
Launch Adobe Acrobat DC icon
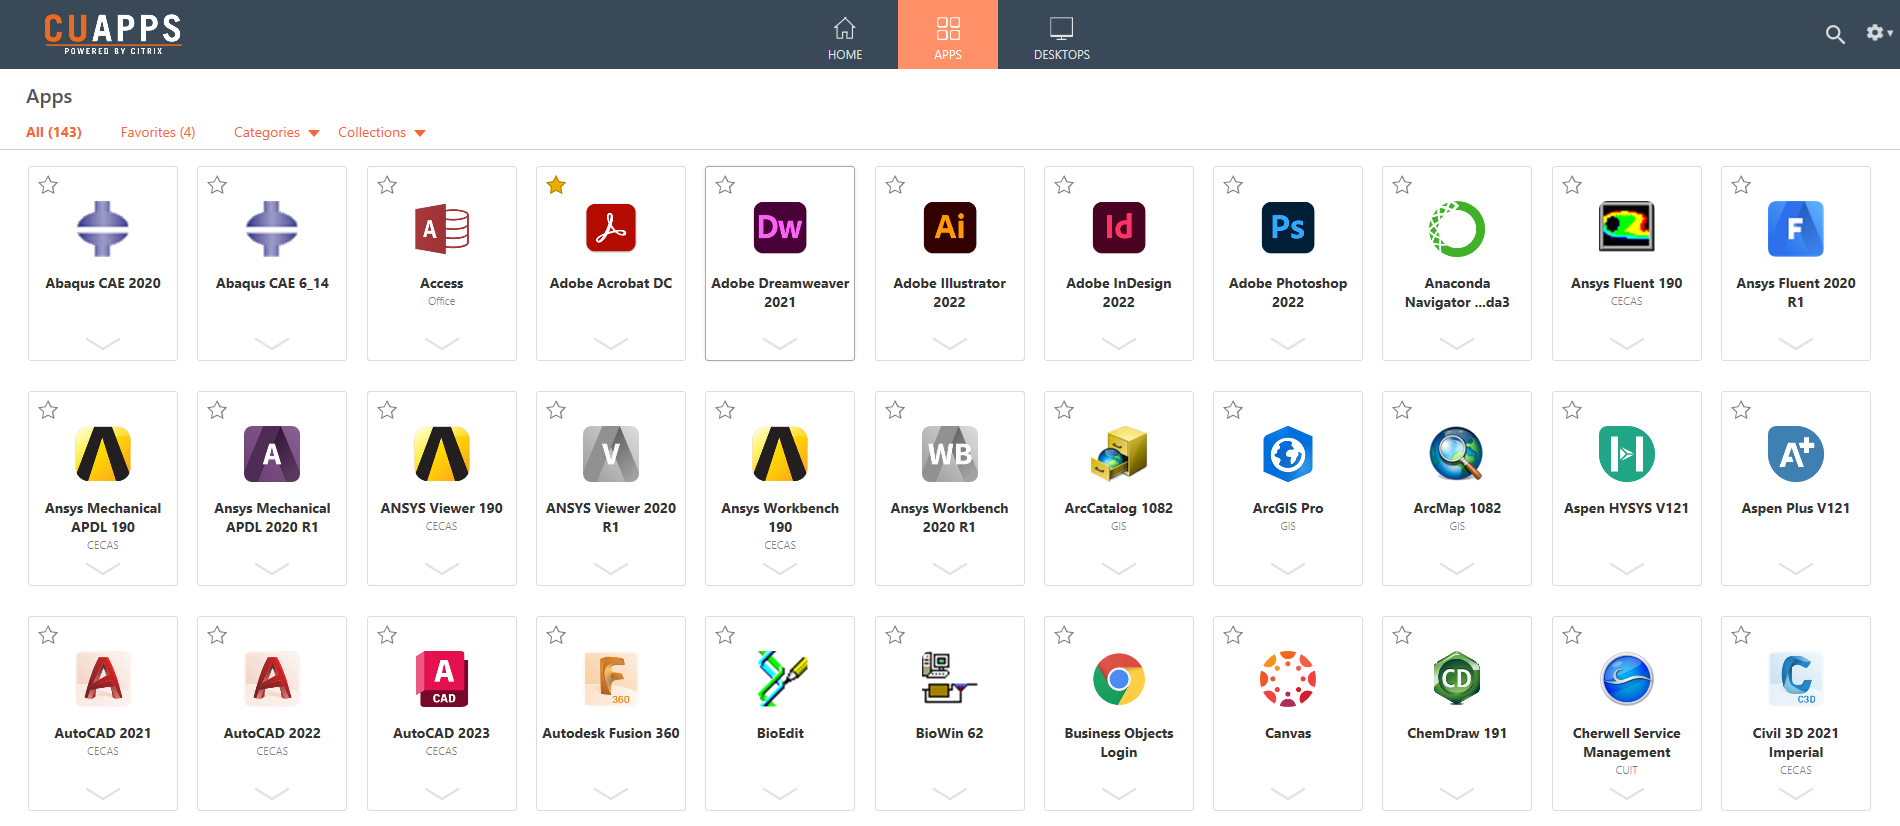(x=611, y=228)
